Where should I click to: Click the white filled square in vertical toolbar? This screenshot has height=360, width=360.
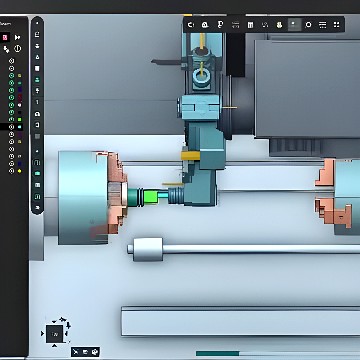click(x=37, y=68)
